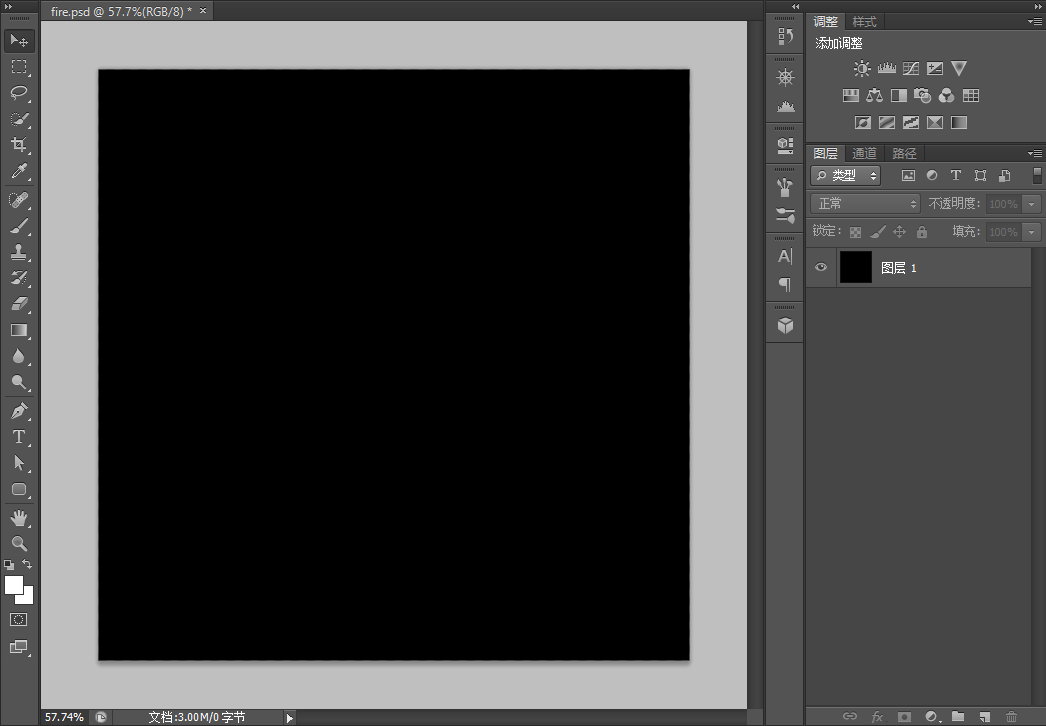Switch to the 通道 tab
The height and width of the screenshot is (726, 1046).
864,153
